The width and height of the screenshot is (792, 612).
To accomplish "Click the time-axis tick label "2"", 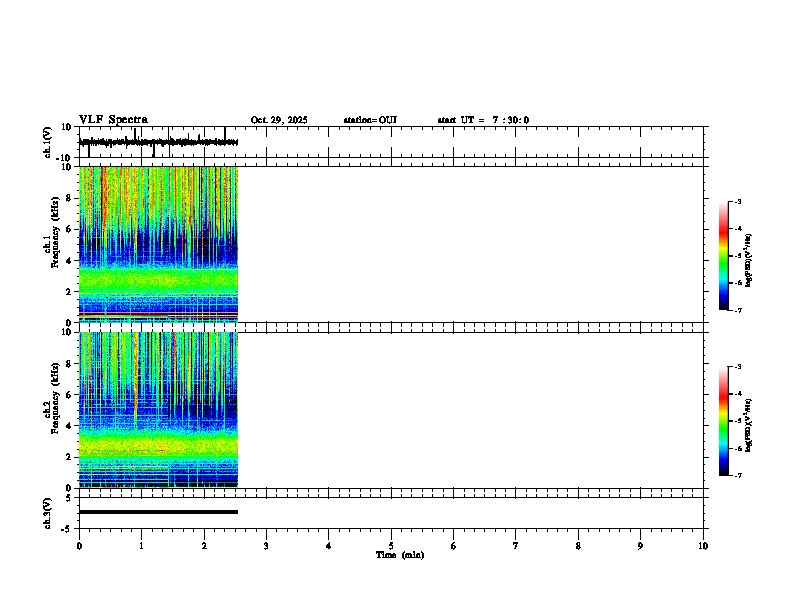I will point(204,546).
